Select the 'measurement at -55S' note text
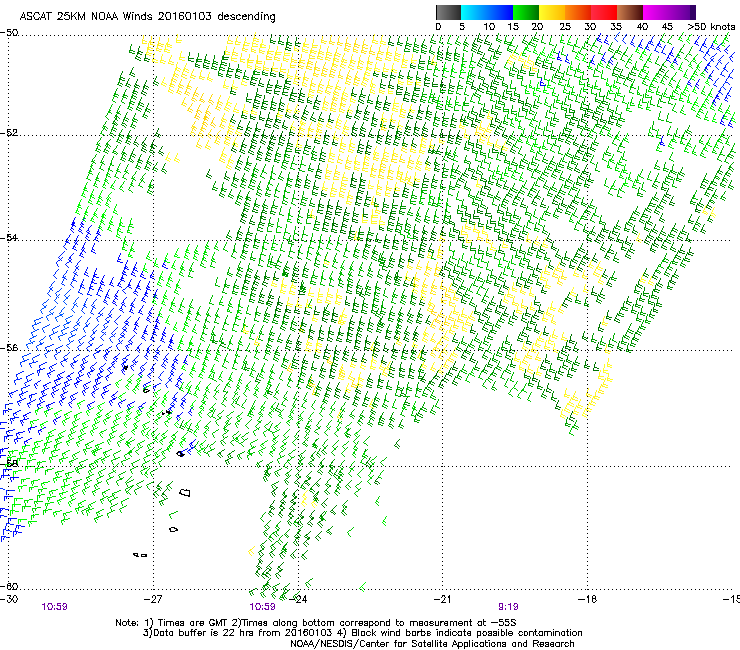 point(462,623)
